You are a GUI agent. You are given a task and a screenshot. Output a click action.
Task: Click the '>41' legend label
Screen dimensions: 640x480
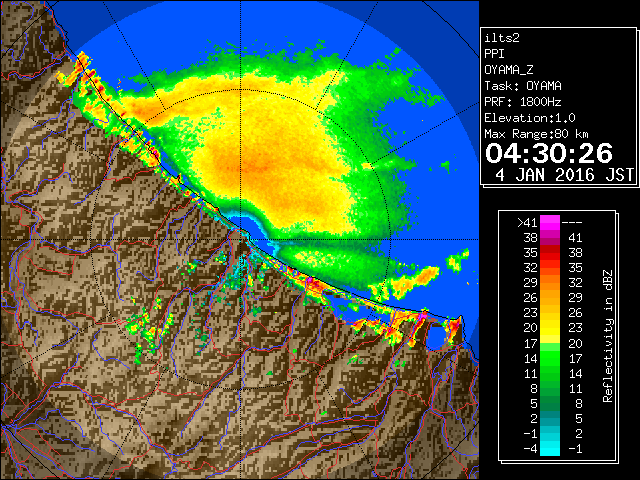tap(527, 223)
